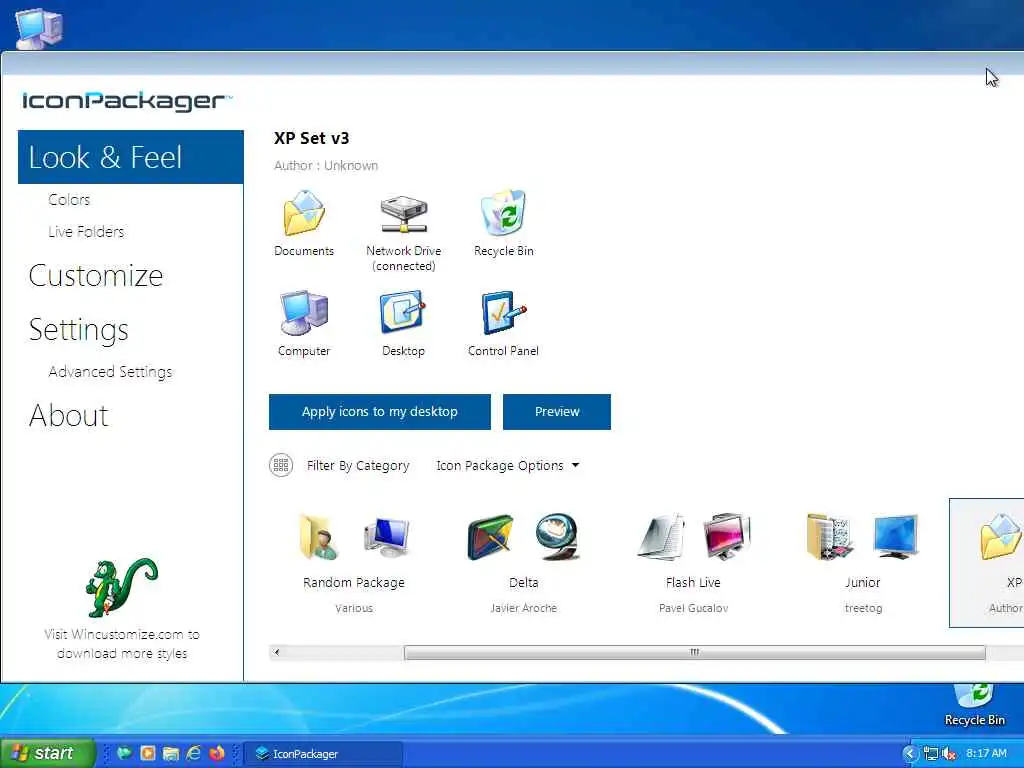The image size is (1024, 768).
Task: Click the scrollbar left arrow
Action: pyautogui.click(x=277, y=652)
